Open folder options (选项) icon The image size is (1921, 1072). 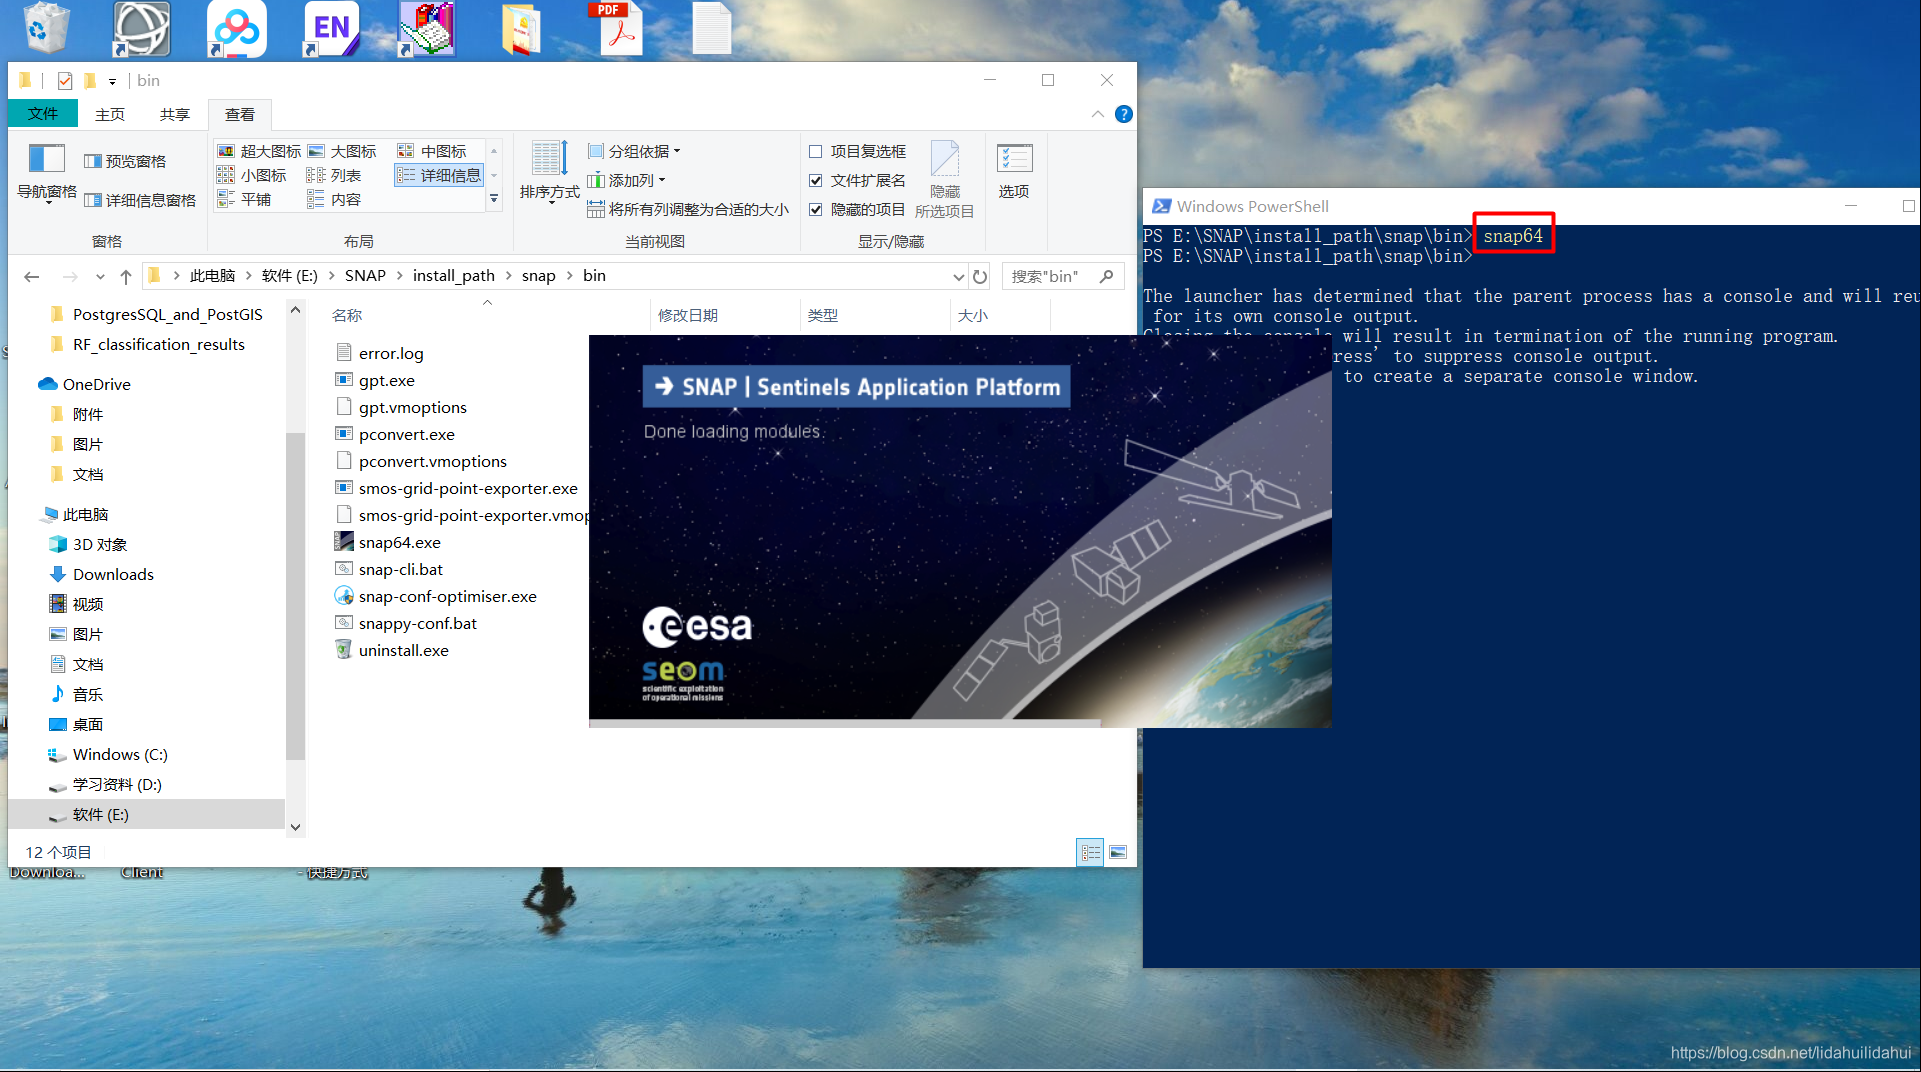point(1014,171)
